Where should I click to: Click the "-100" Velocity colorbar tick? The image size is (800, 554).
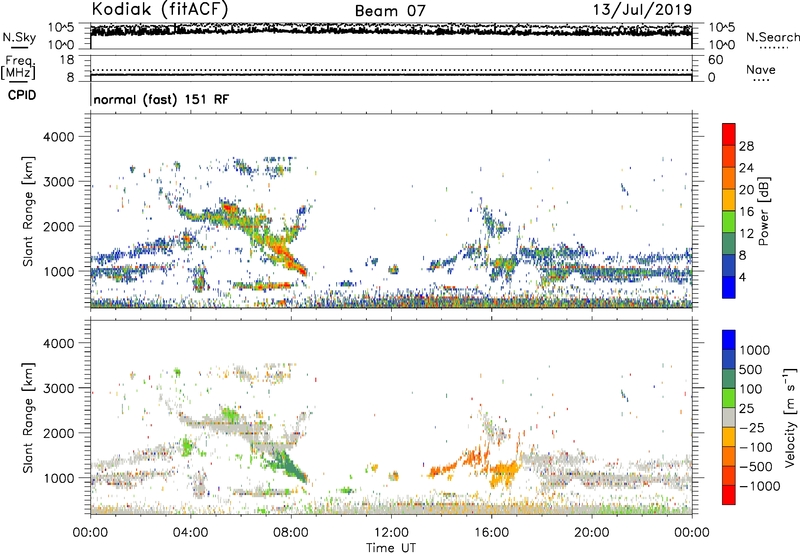(x=756, y=447)
